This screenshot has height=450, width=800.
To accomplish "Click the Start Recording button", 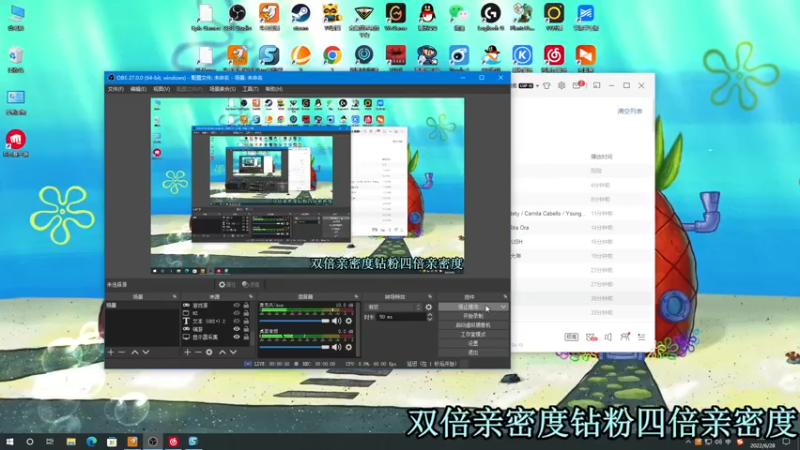I will (x=473, y=316).
